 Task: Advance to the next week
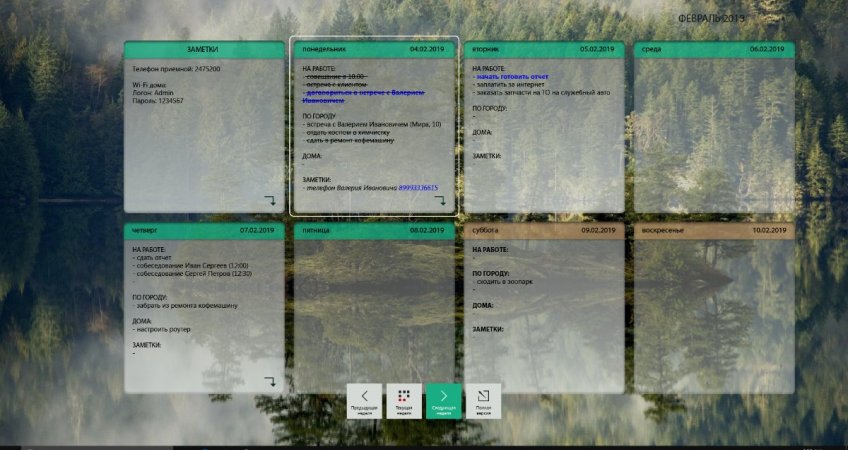pyautogui.click(x=444, y=400)
